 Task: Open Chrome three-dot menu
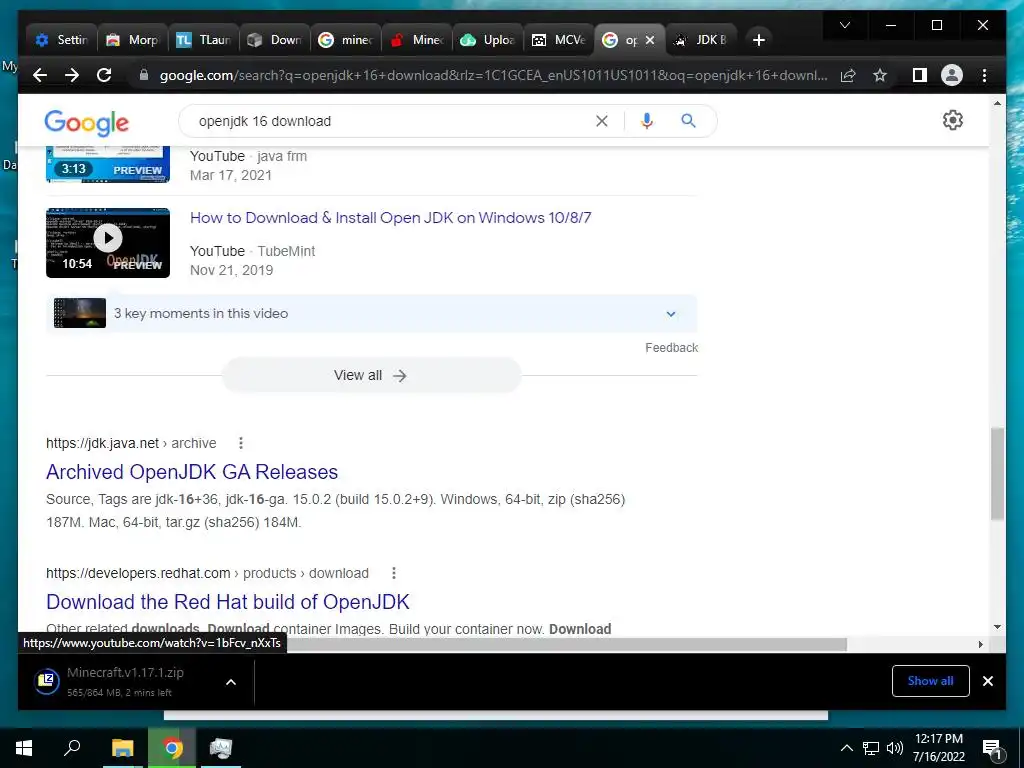984,76
